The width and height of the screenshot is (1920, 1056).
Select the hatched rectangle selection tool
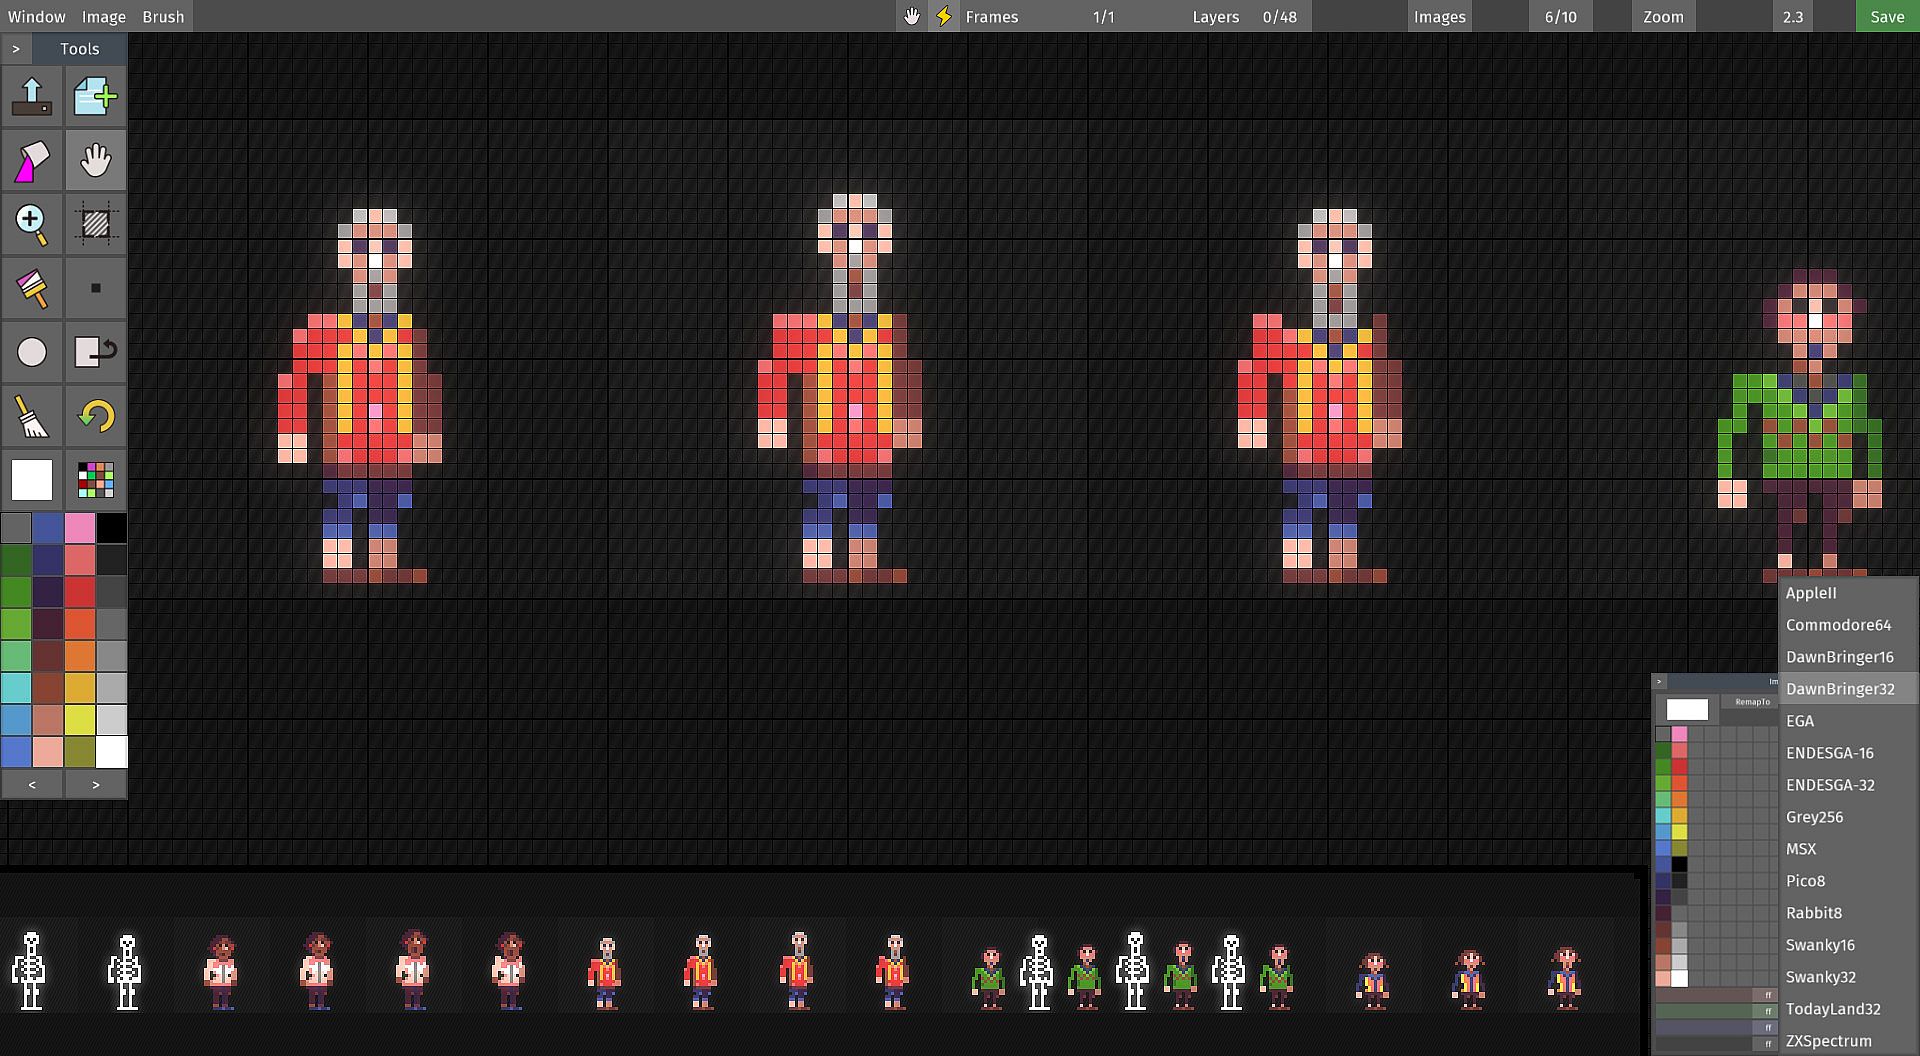[95, 224]
